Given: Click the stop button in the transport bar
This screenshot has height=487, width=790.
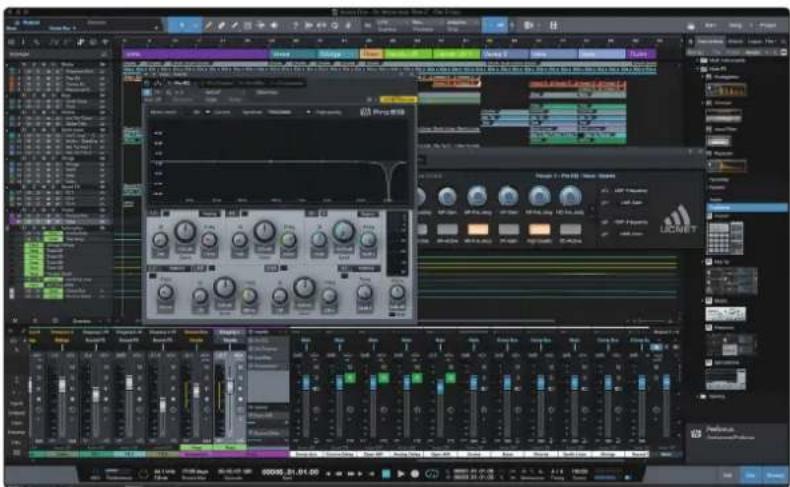Looking at the screenshot, I should click(x=386, y=474).
